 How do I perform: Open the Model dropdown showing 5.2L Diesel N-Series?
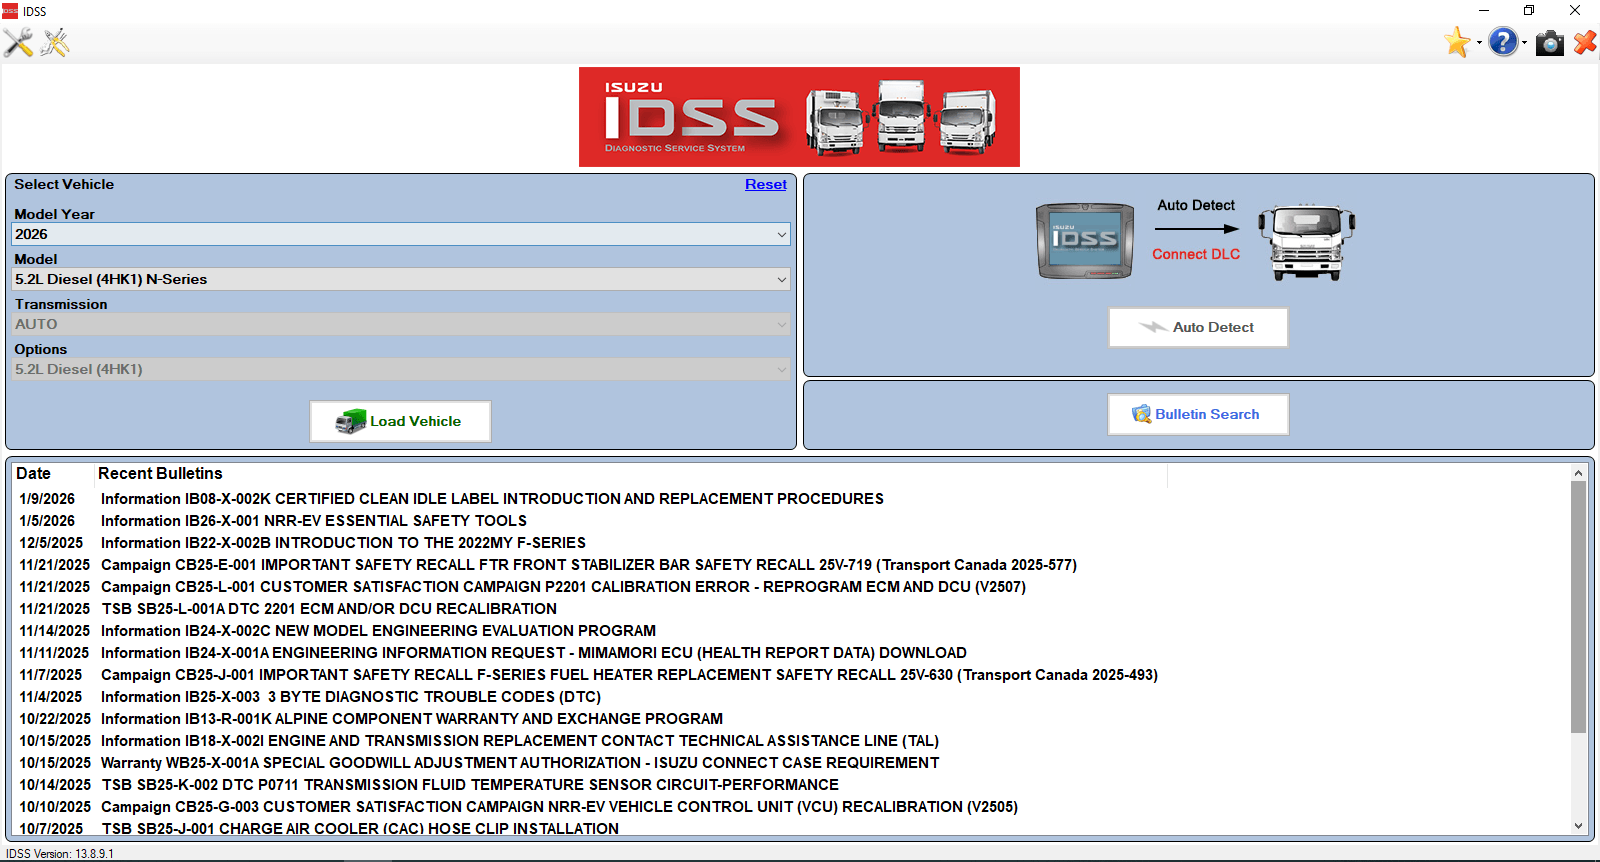(x=400, y=279)
